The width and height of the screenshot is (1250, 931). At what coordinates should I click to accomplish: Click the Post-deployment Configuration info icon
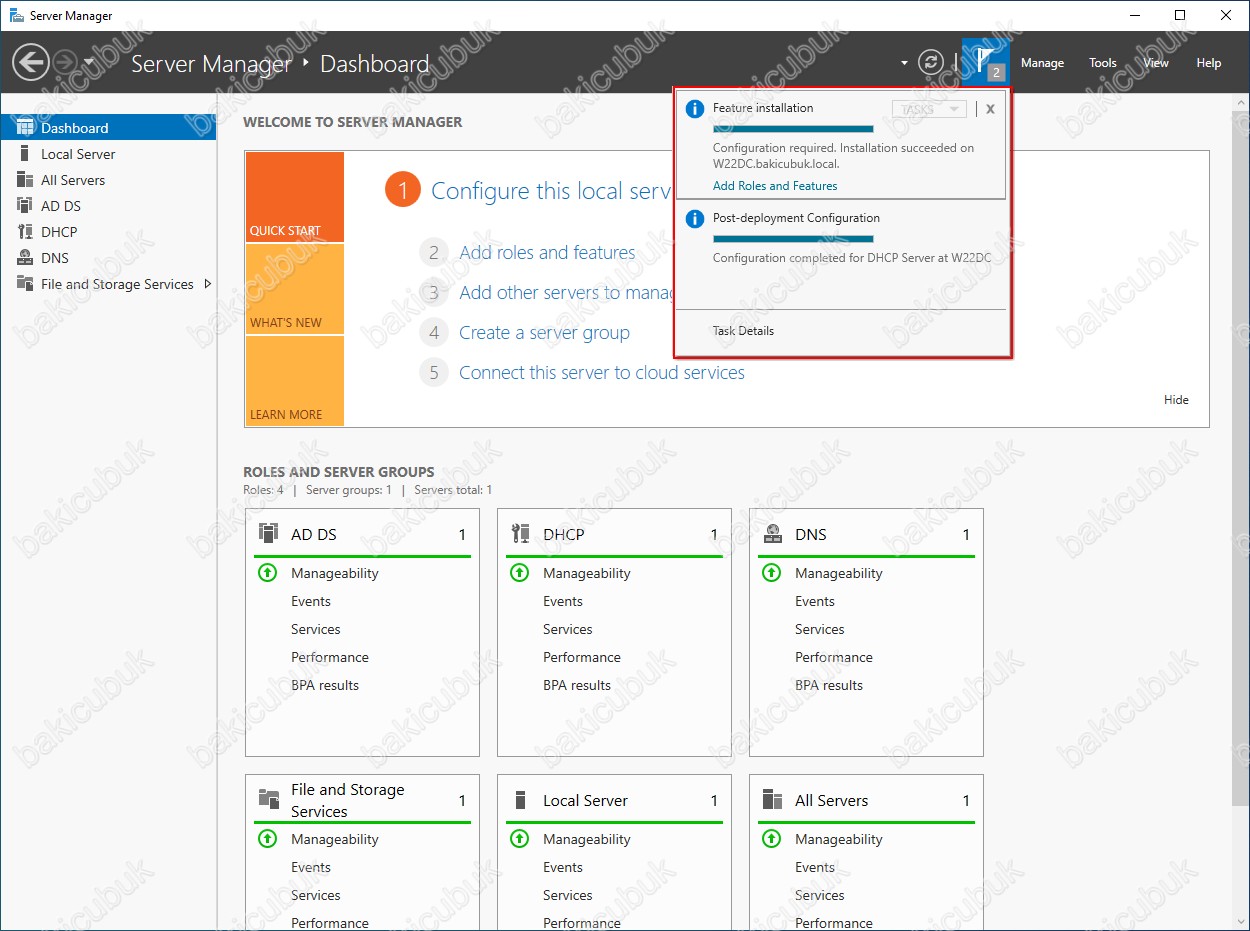(694, 218)
